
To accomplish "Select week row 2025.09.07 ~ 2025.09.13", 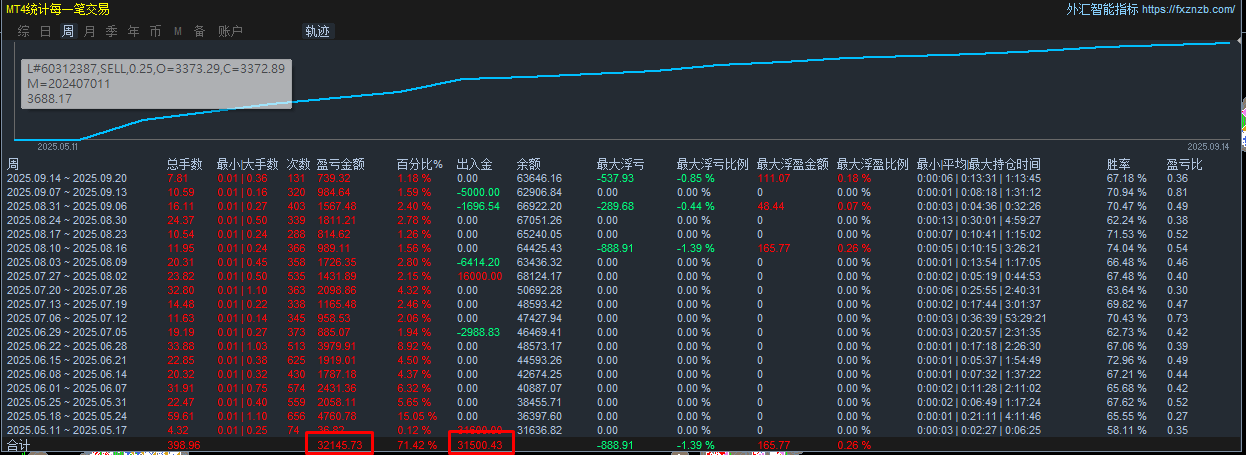I will pyautogui.click(x=623, y=191).
